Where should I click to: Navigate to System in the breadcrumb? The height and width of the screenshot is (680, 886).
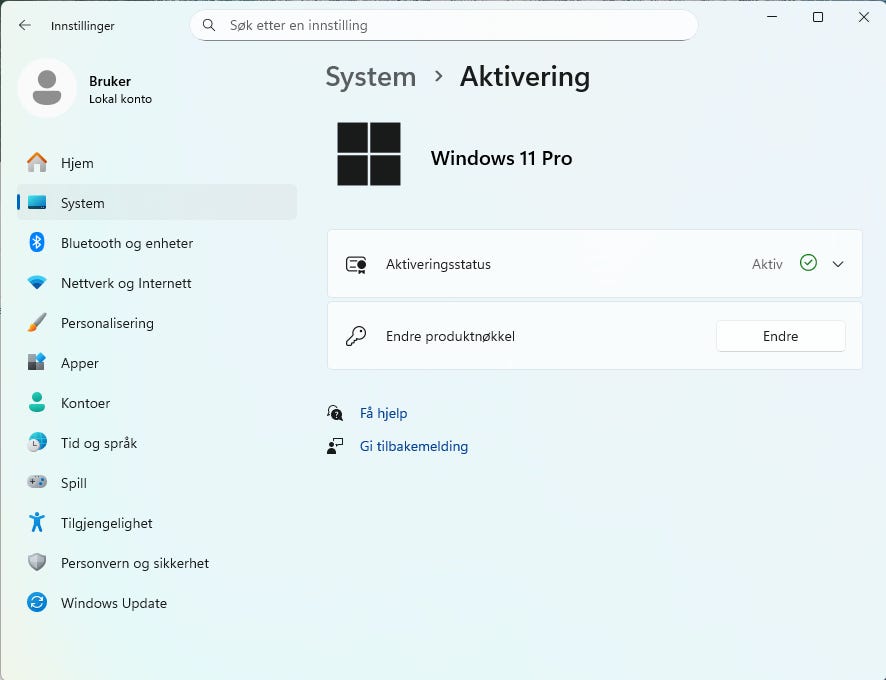coord(370,77)
